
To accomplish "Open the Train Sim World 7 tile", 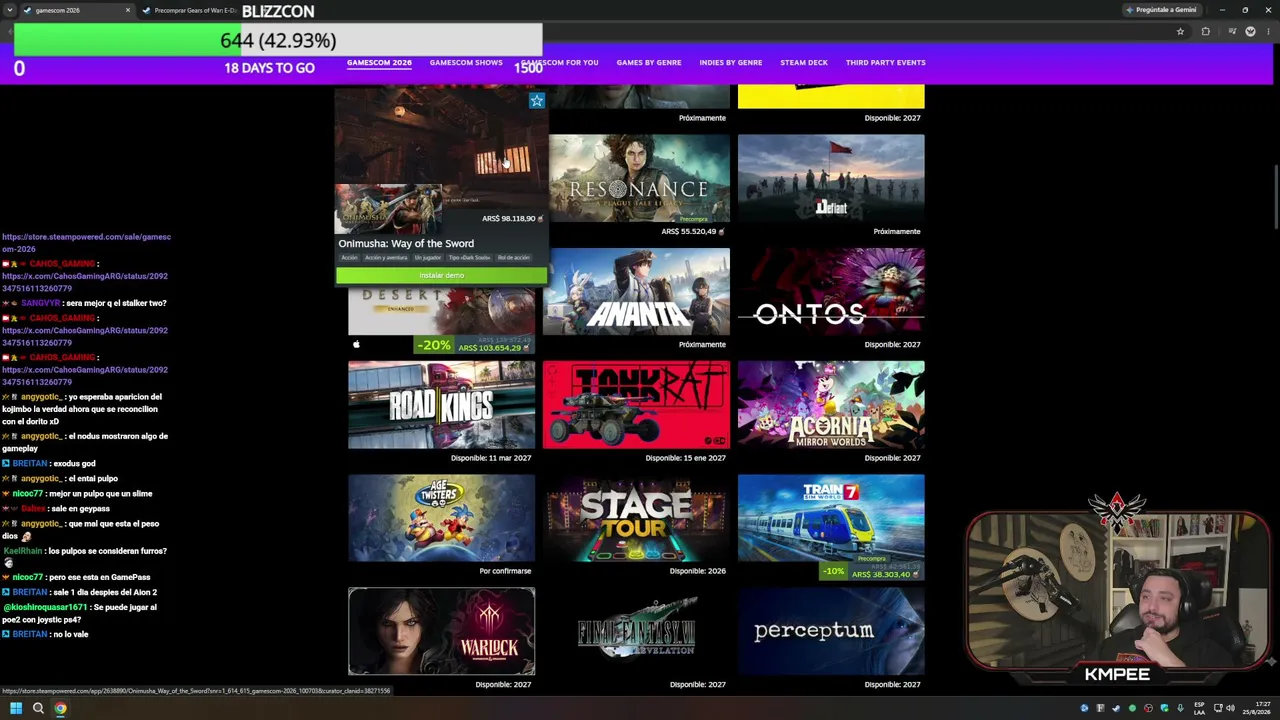I will click(x=831, y=518).
